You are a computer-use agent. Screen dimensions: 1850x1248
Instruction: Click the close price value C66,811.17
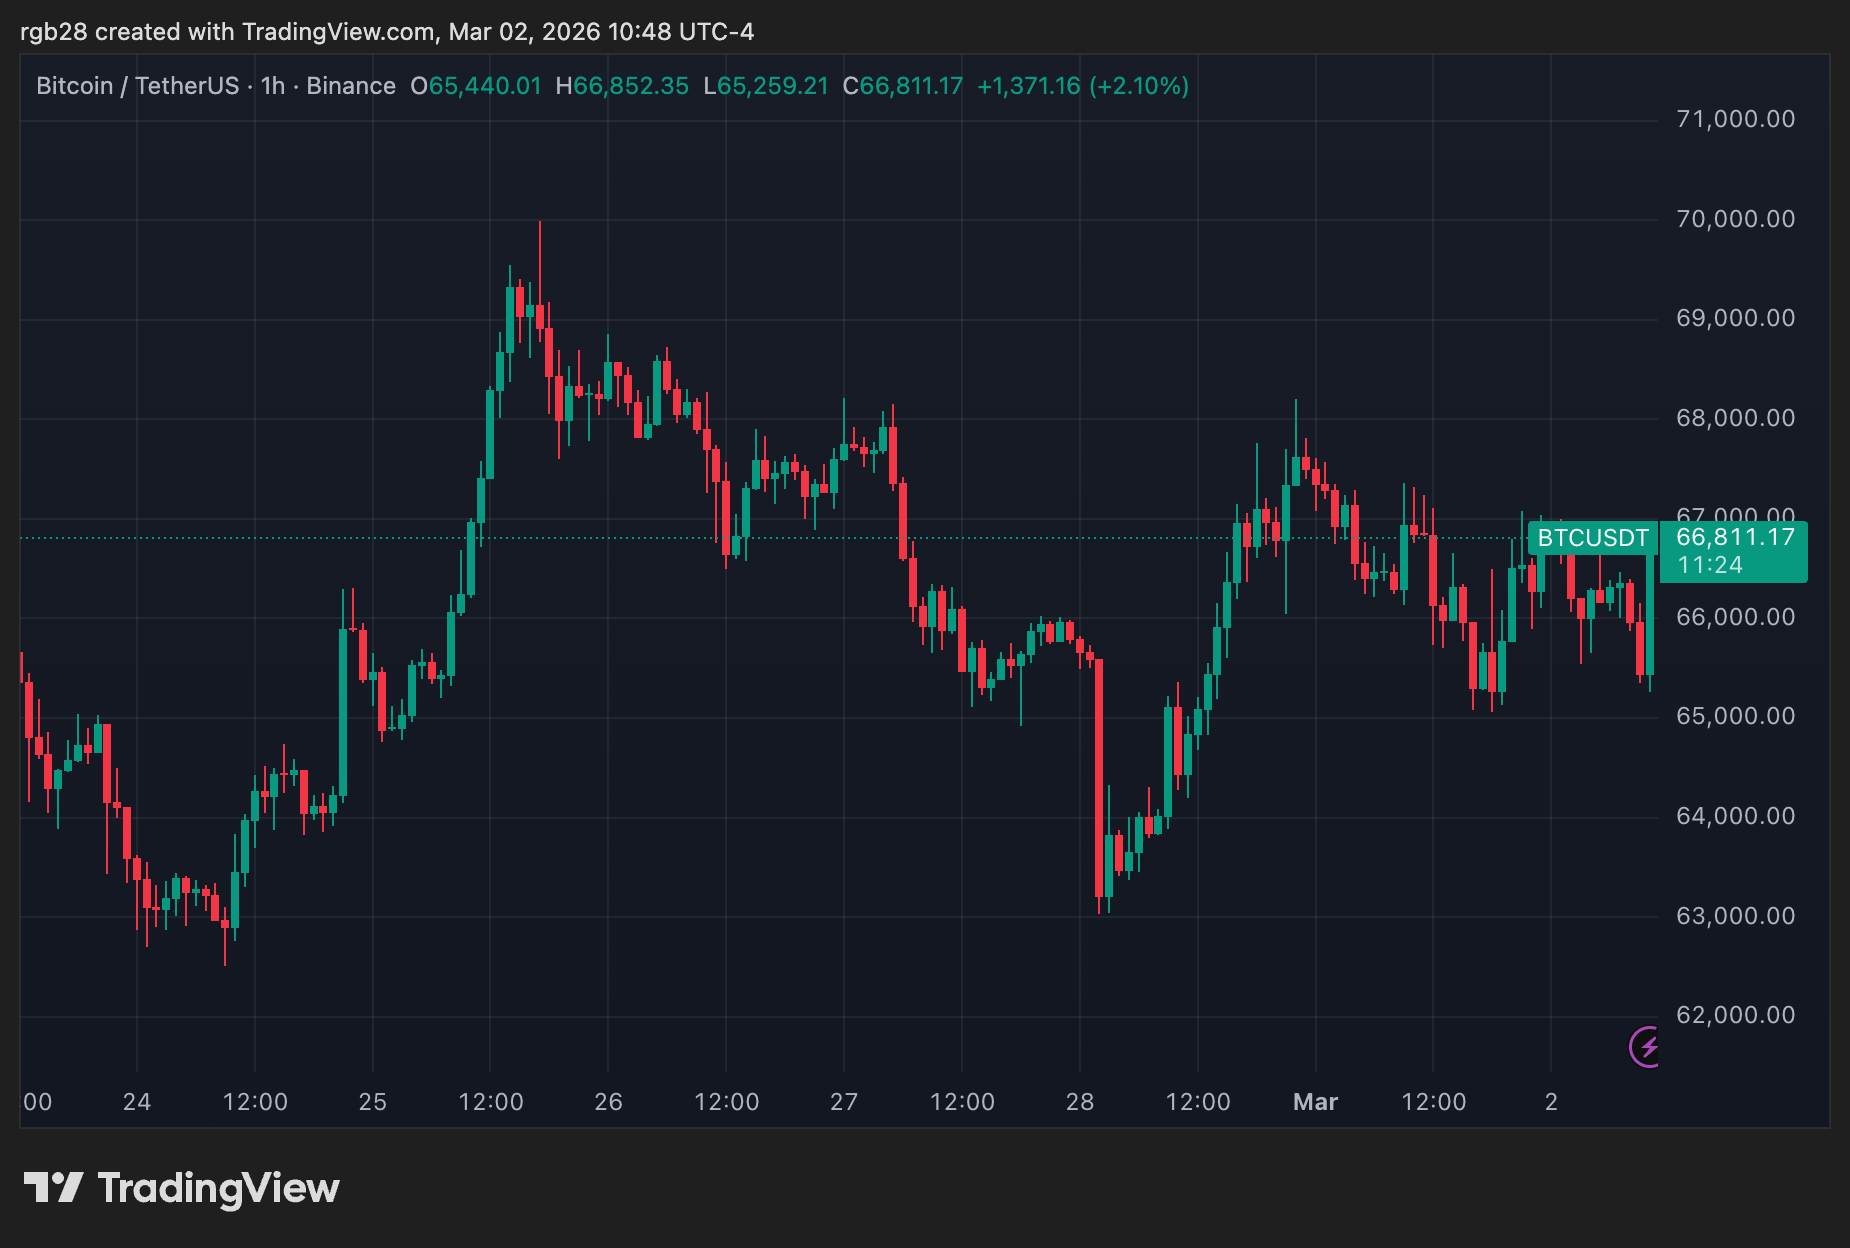(902, 86)
